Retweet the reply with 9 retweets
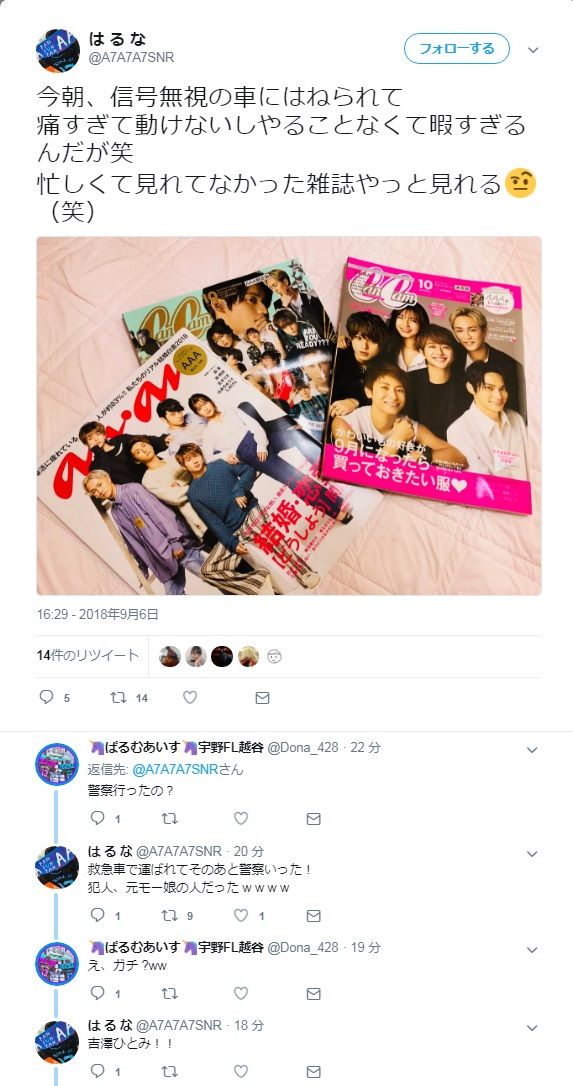Screen dimensions: 573x1086 coord(170,916)
